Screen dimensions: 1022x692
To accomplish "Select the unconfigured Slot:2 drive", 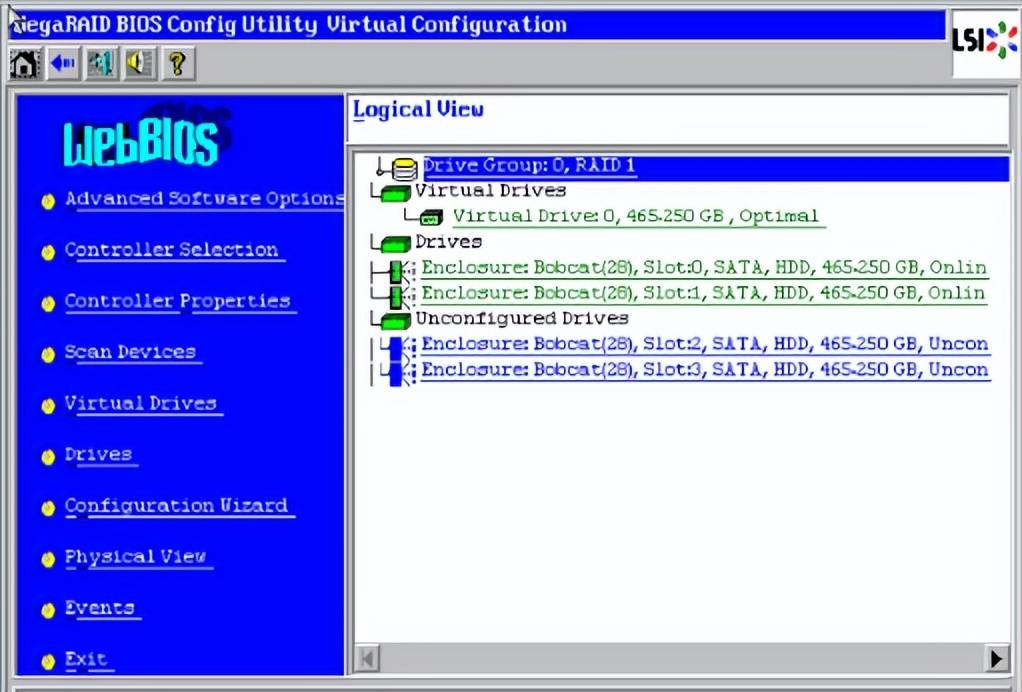I will [x=704, y=344].
